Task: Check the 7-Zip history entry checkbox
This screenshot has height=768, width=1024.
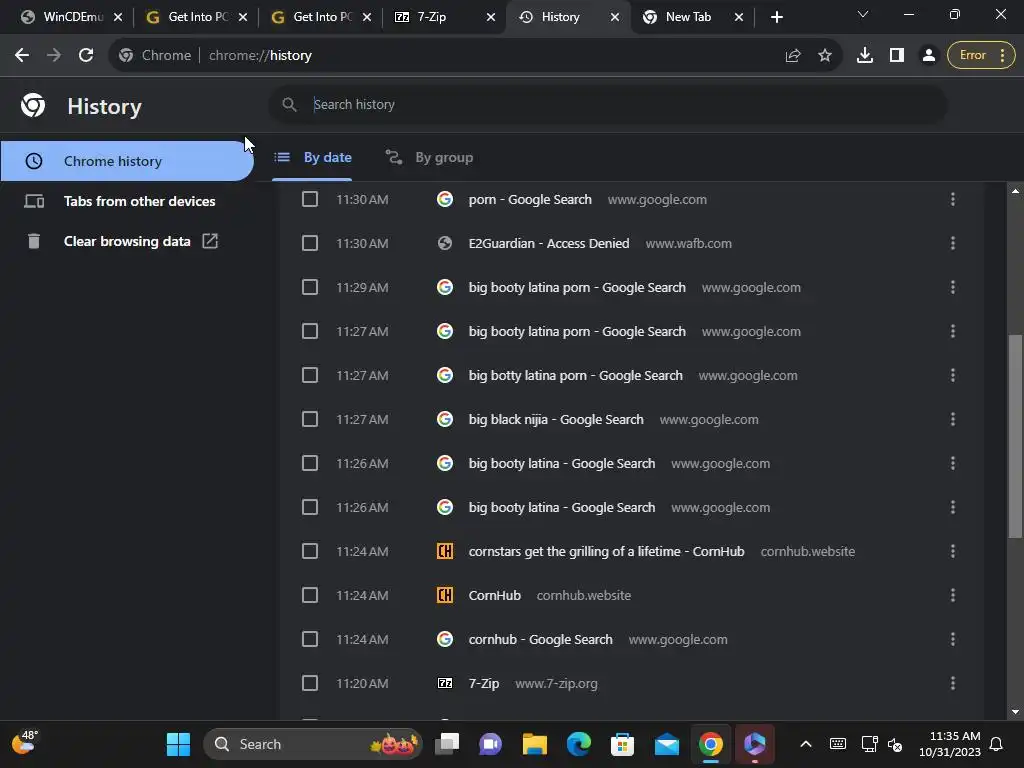Action: tap(310, 683)
